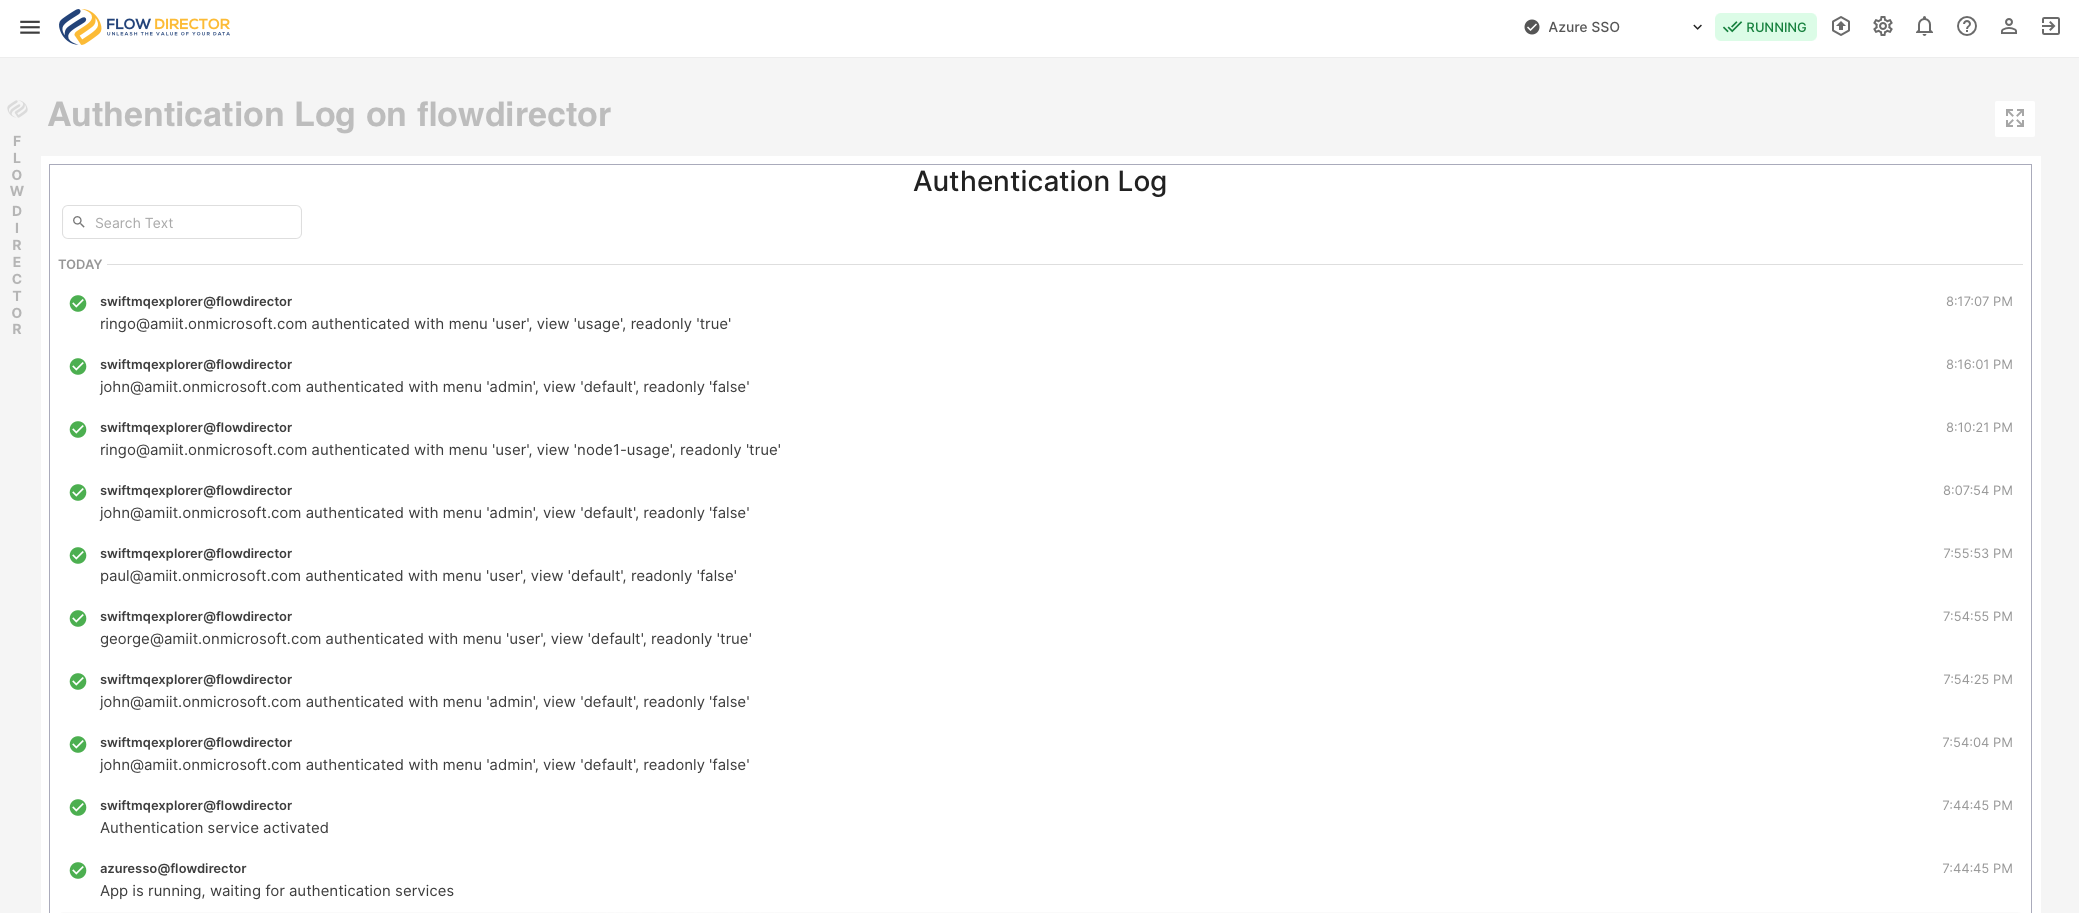Open the hexagon upload icon in header
Viewport: 2079px width, 913px height.
click(1840, 27)
